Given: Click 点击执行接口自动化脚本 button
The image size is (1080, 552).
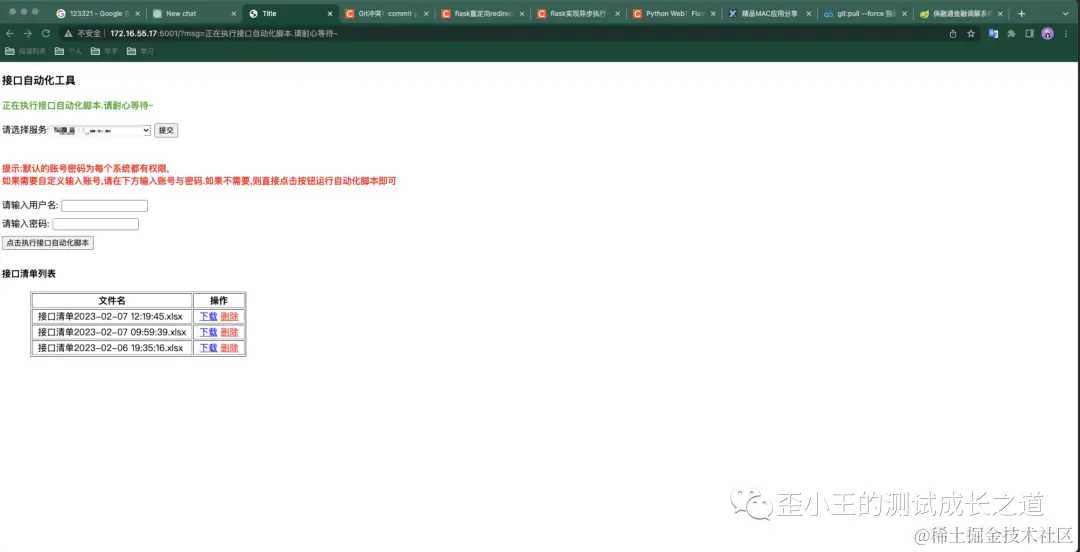Looking at the screenshot, I should [x=48, y=243].
